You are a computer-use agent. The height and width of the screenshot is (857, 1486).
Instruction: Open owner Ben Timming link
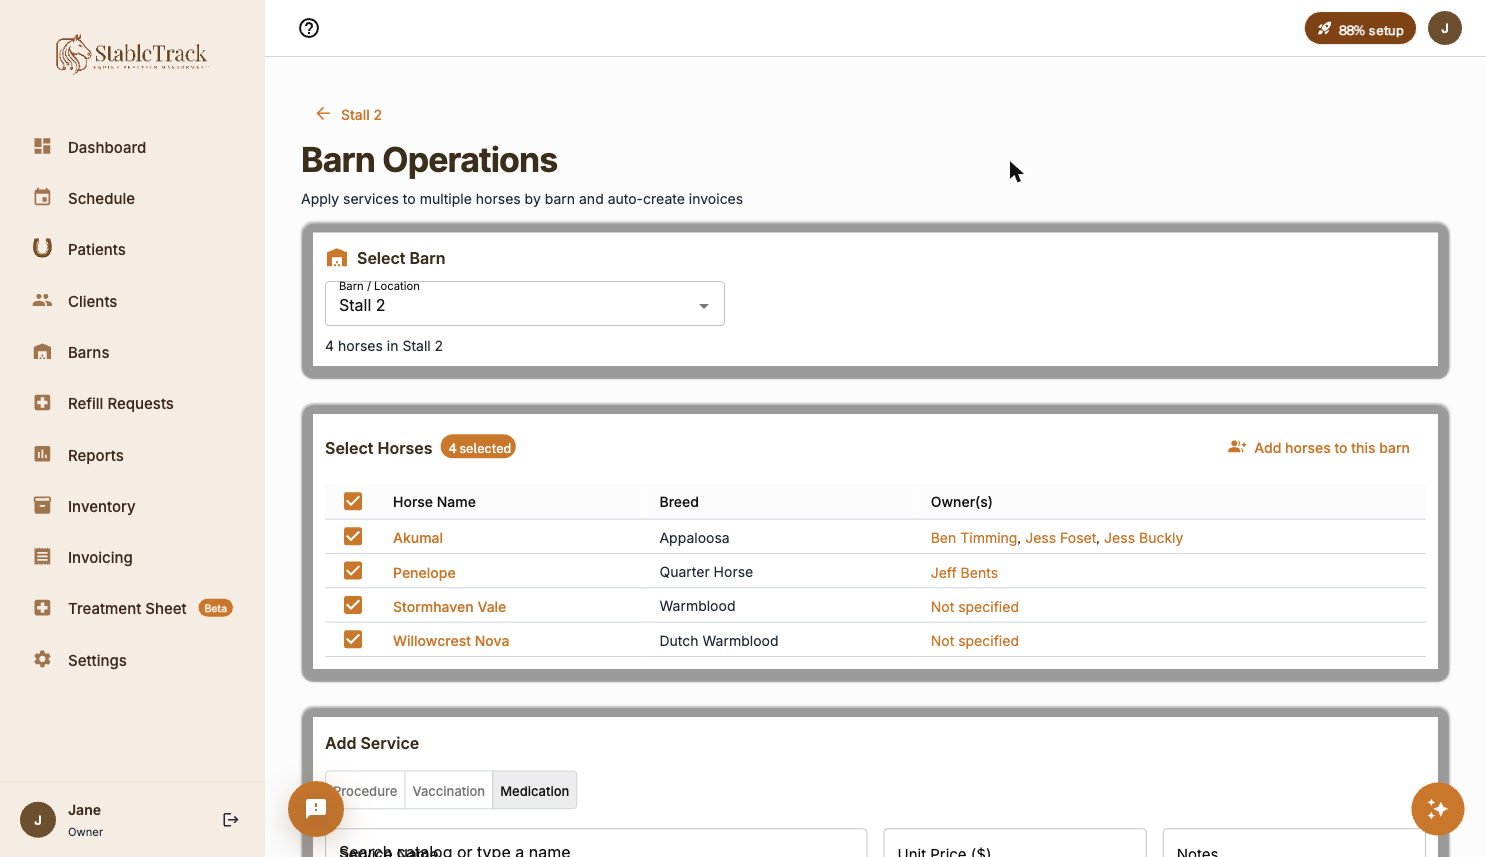974,538
